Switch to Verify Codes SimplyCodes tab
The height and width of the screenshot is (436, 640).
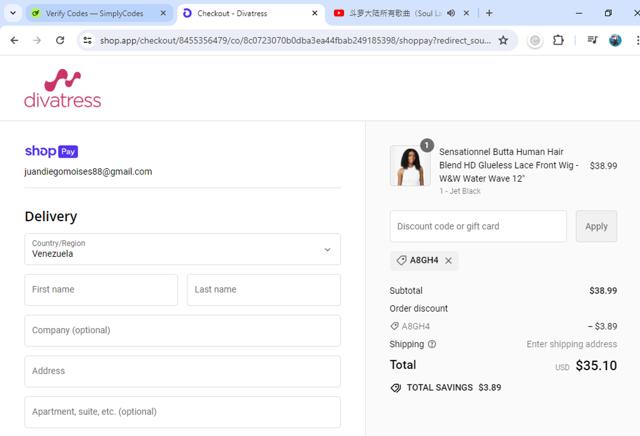tap(99, 13)
